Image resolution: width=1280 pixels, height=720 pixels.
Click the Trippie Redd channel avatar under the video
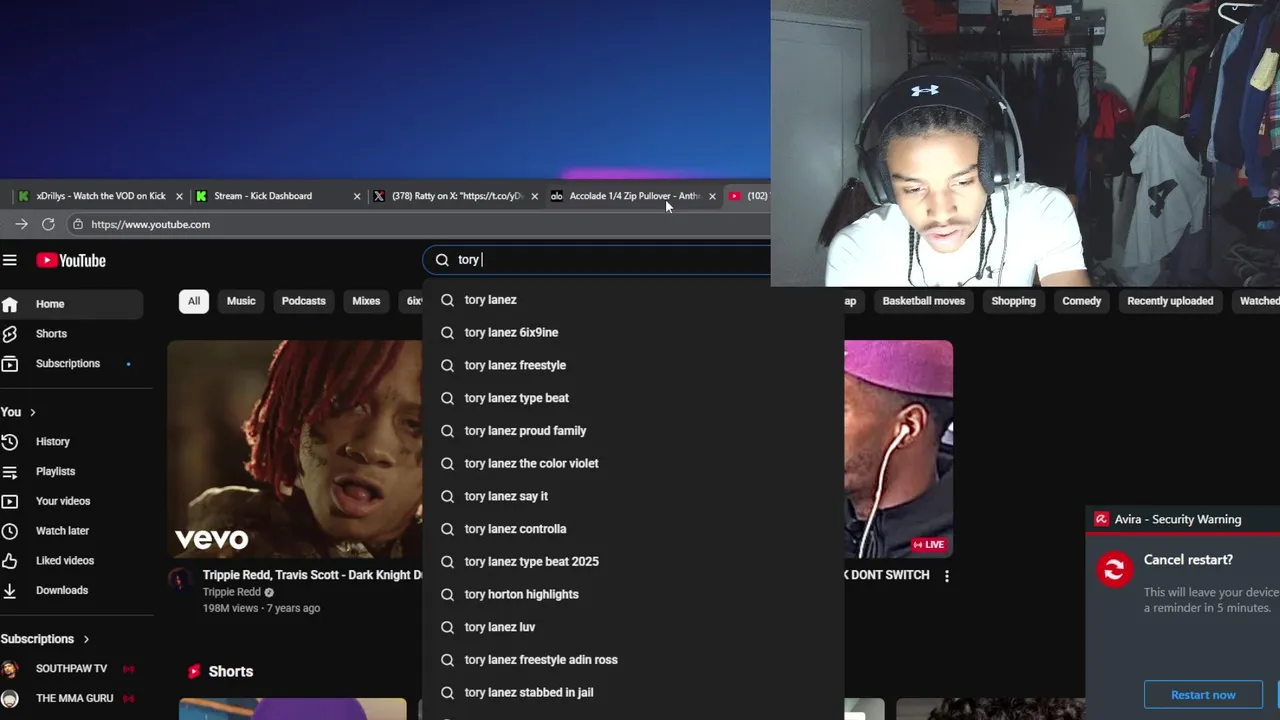click(180, 579)
